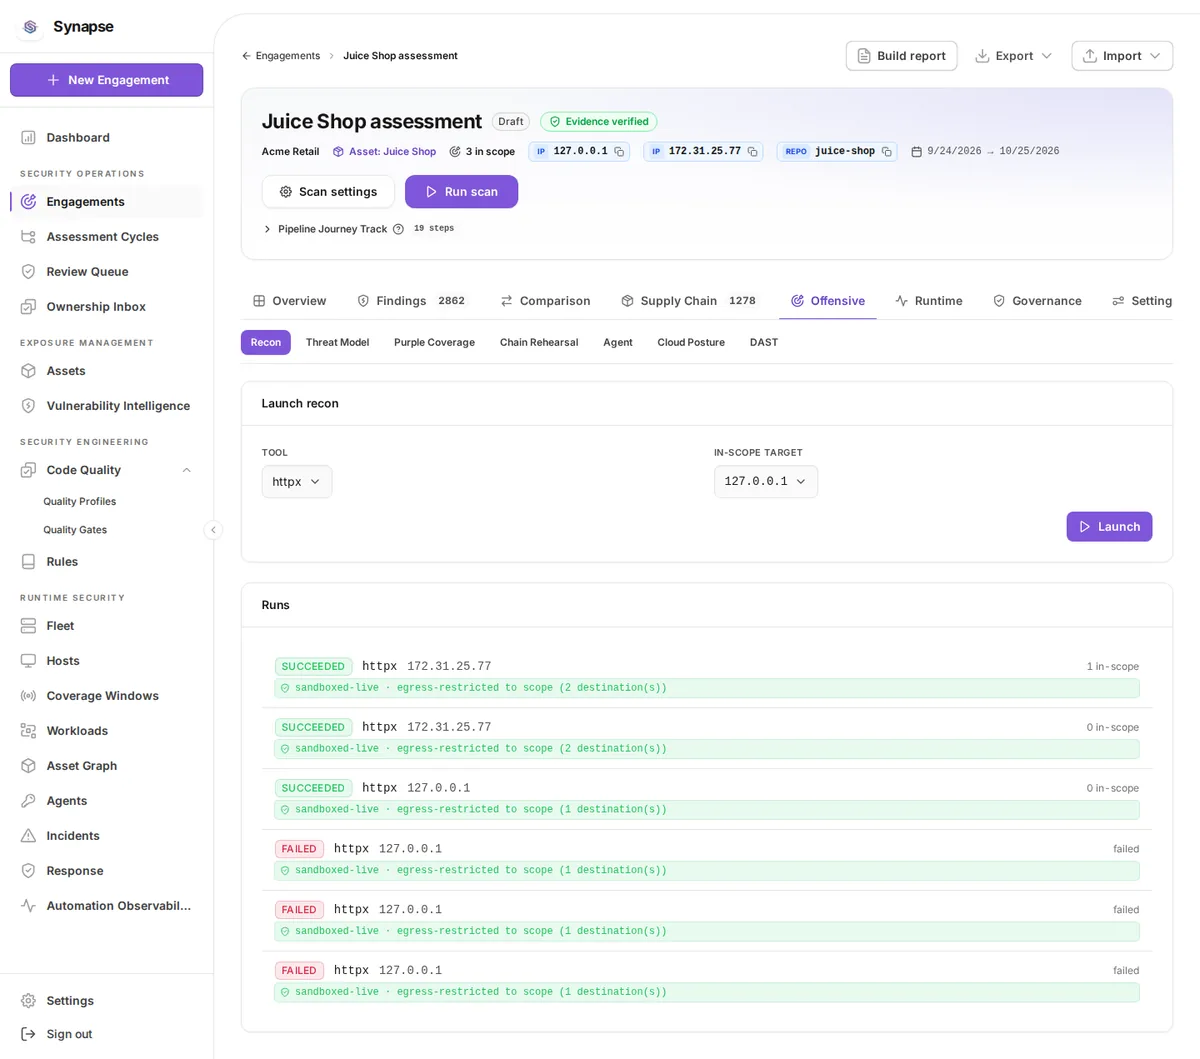Image resolution: width=1200 pixels, height=1059 pixels.
Task: Open the Tool dropdown showing httpx
Action: tap(297, 482)
